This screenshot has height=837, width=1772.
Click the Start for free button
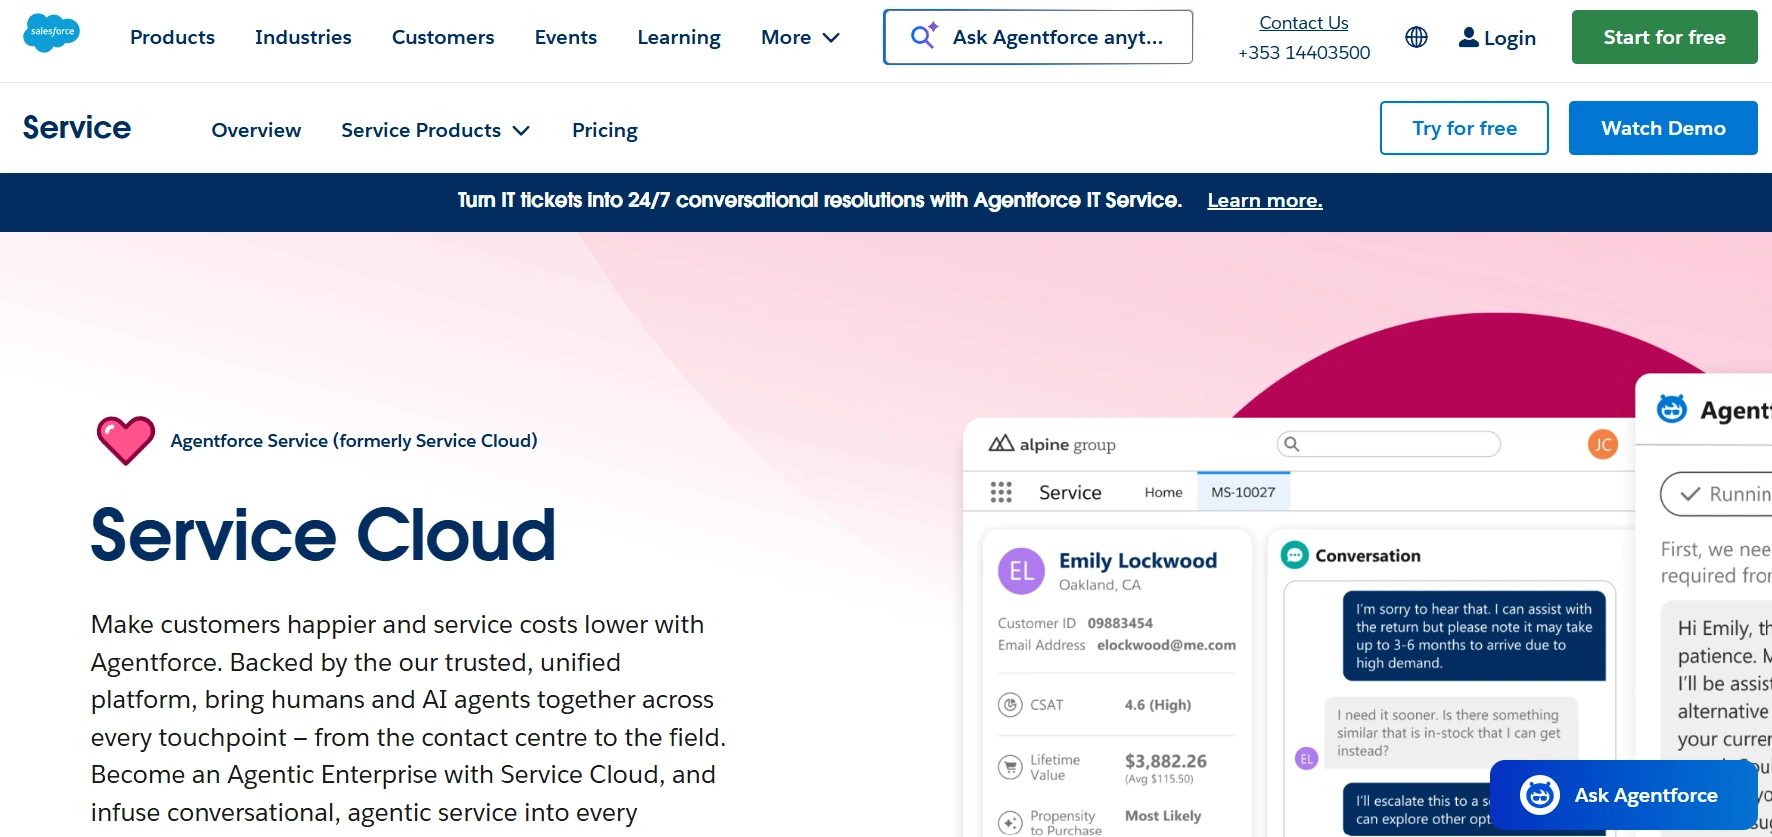[x=1664, y=38]
